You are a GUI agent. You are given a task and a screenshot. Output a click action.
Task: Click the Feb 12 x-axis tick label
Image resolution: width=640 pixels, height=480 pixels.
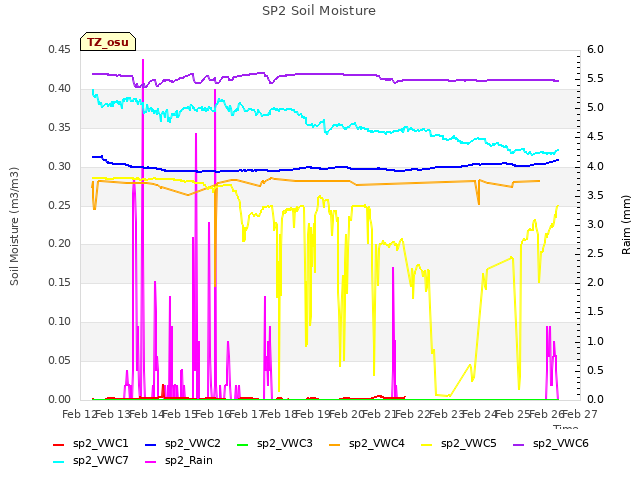coord(79,414)
